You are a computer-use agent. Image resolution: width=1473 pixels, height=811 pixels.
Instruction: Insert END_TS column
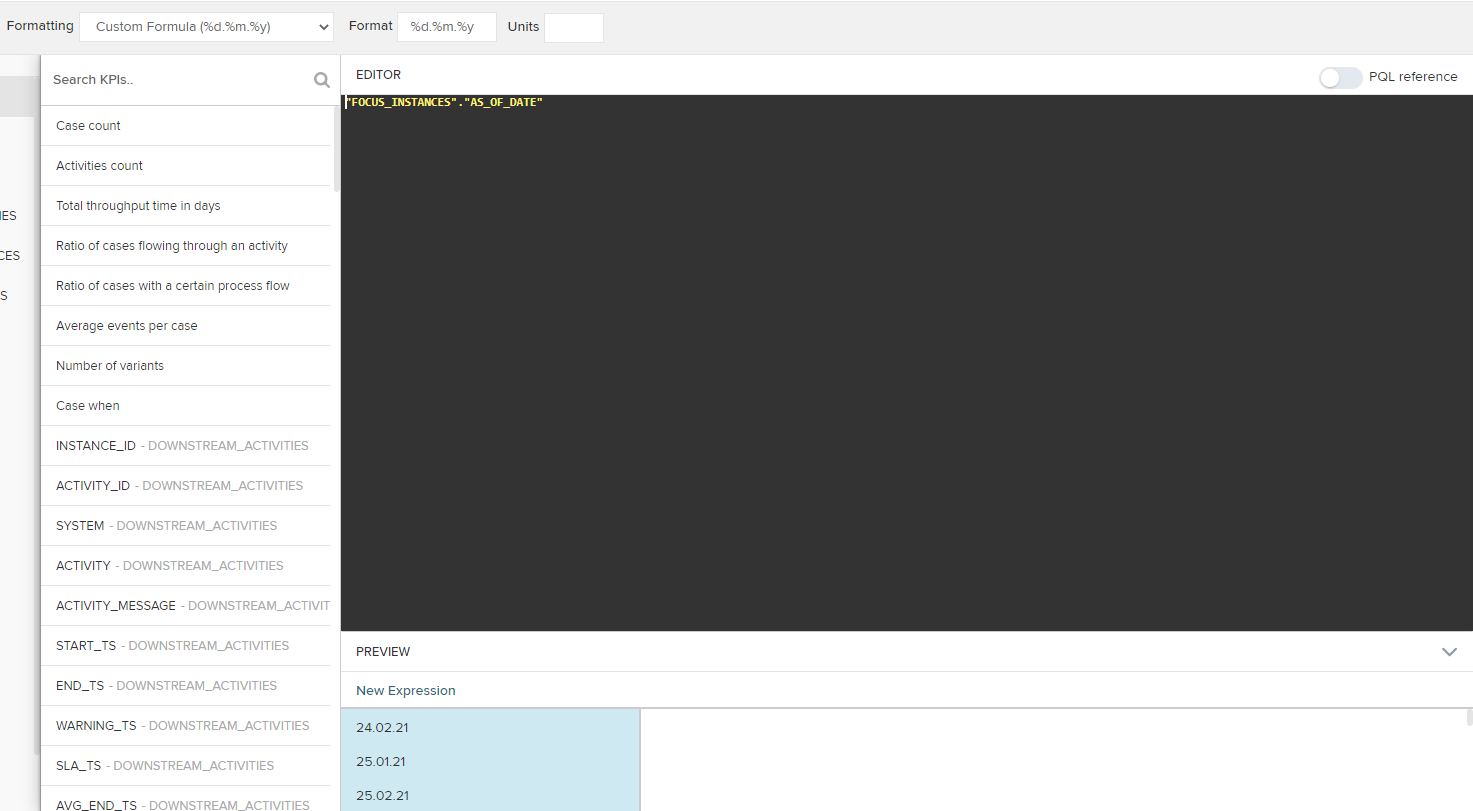pyautogui.click(x=185, y=686)
